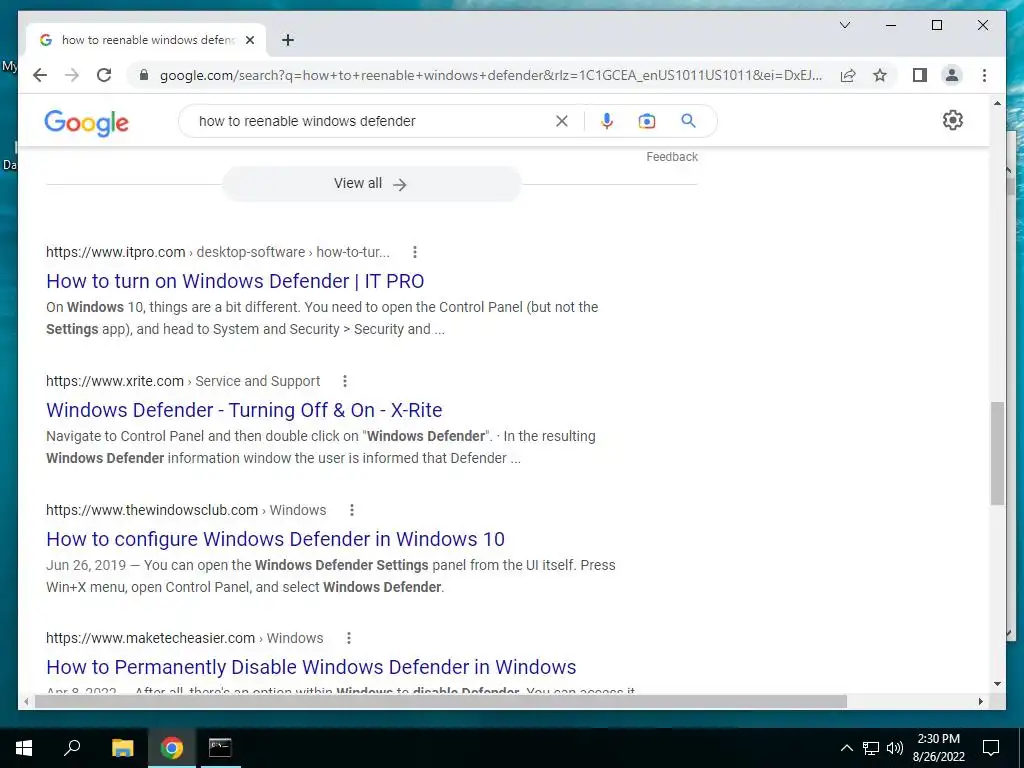Go back with the browser back arrow
The width and height of the screenshot is (1024, 768).
pyautogui.click(x=40, y=75)
